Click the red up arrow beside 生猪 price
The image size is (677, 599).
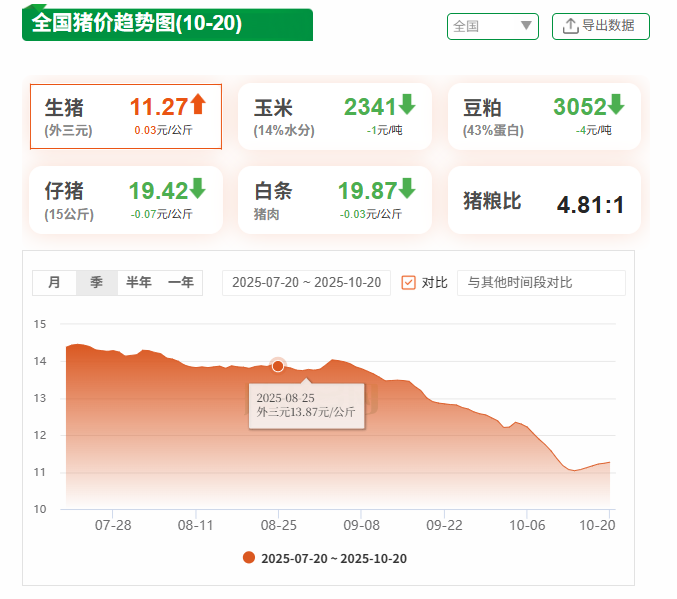198,104
